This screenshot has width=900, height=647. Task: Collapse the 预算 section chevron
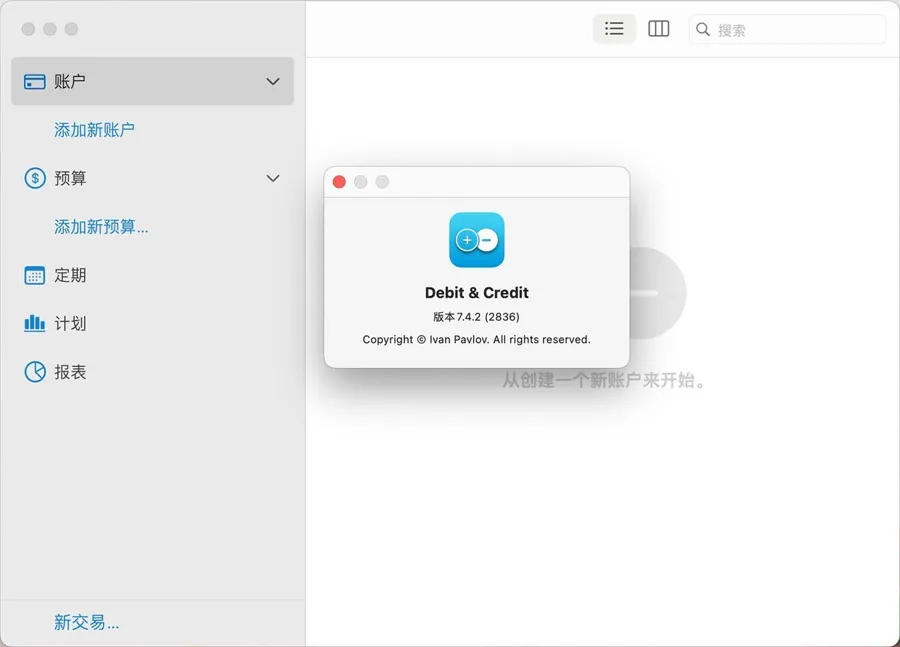273,179
